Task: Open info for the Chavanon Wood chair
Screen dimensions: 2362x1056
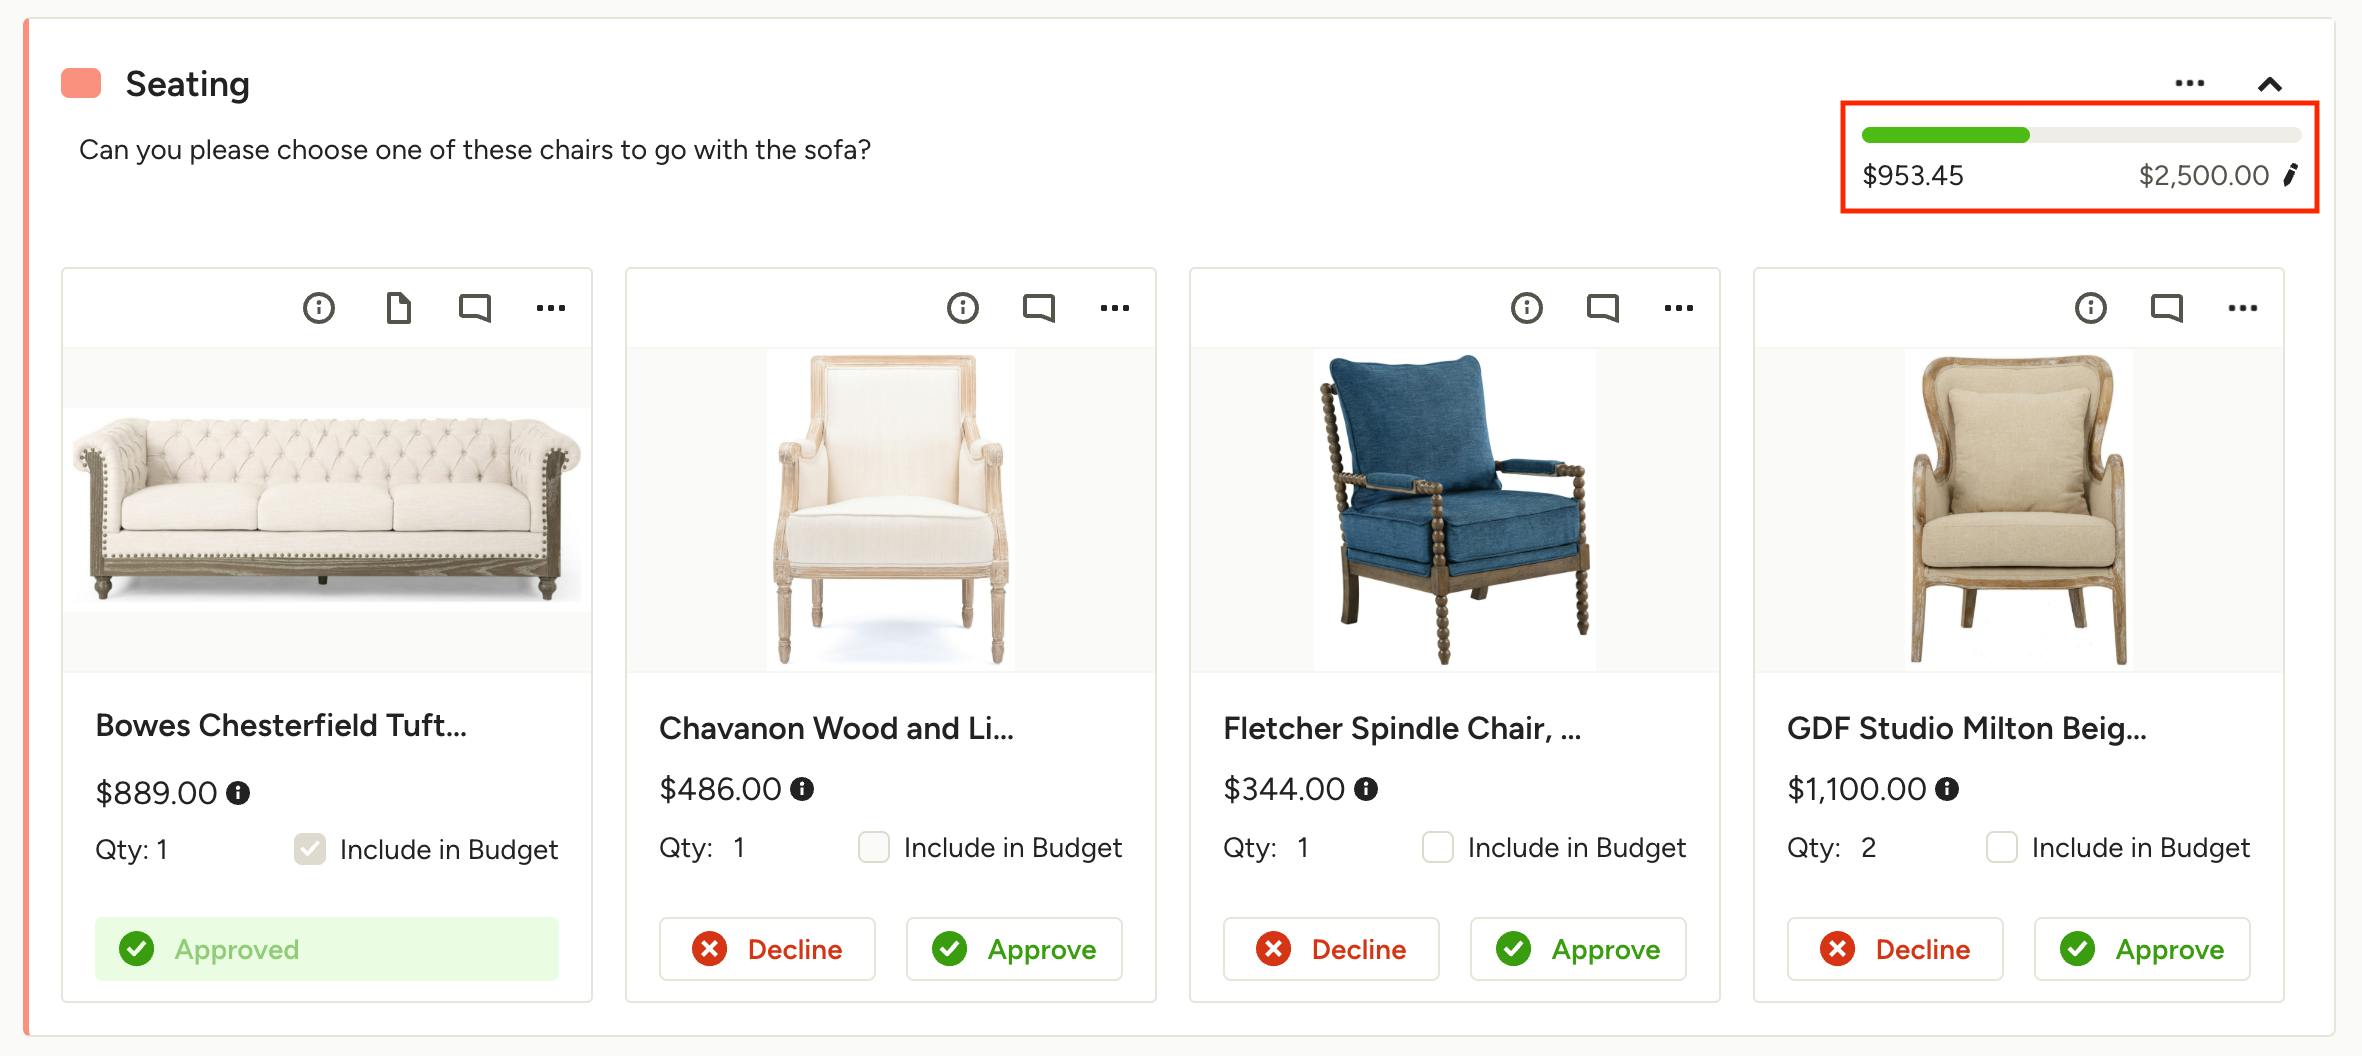Action: point(963,308)
